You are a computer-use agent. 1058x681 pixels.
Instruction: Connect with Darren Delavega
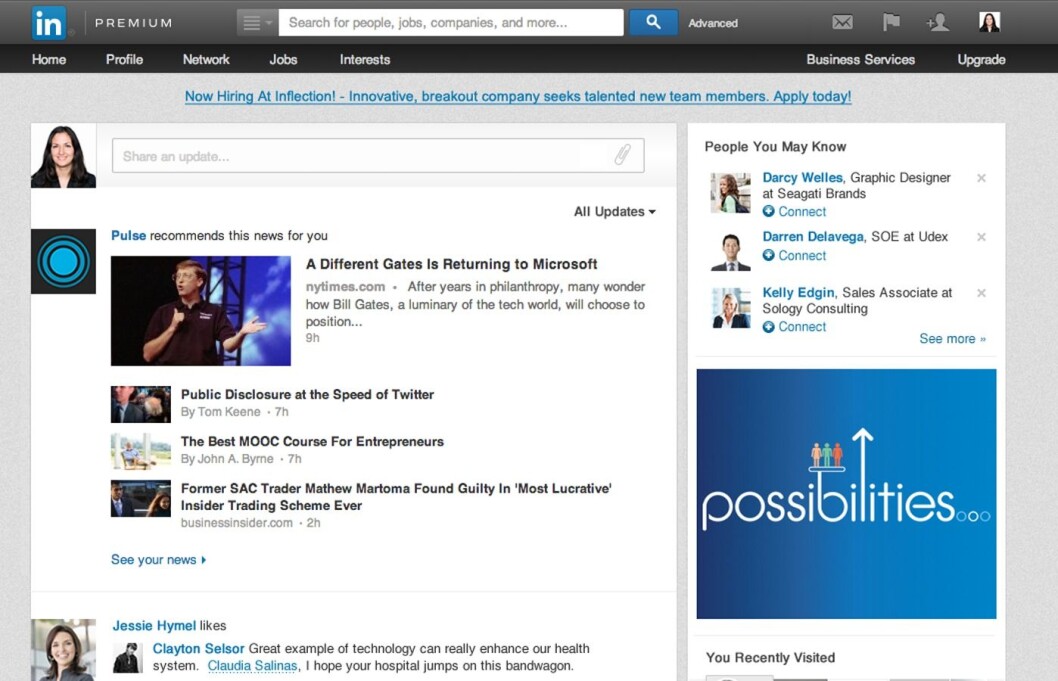(x=802, y=255)
